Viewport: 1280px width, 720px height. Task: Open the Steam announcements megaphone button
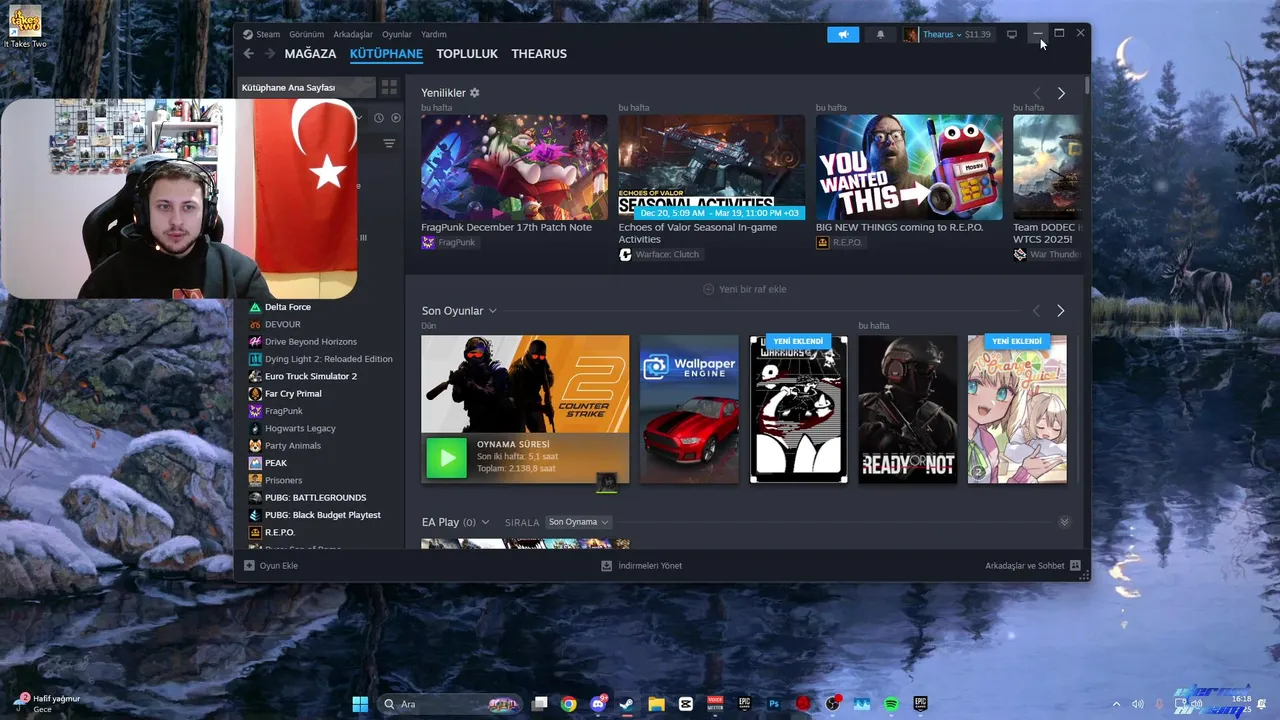click(843, 34)
